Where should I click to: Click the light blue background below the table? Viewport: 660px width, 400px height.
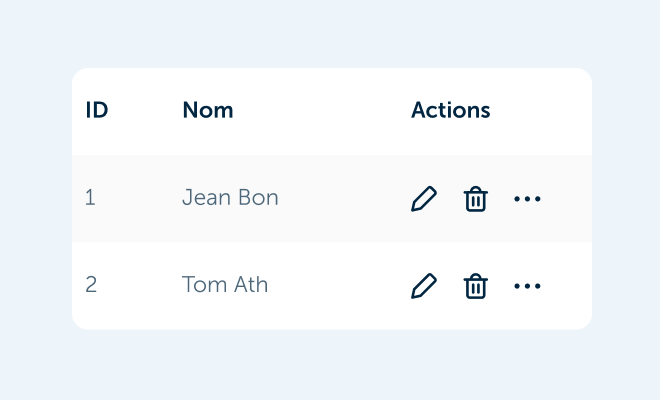point(330,365)
